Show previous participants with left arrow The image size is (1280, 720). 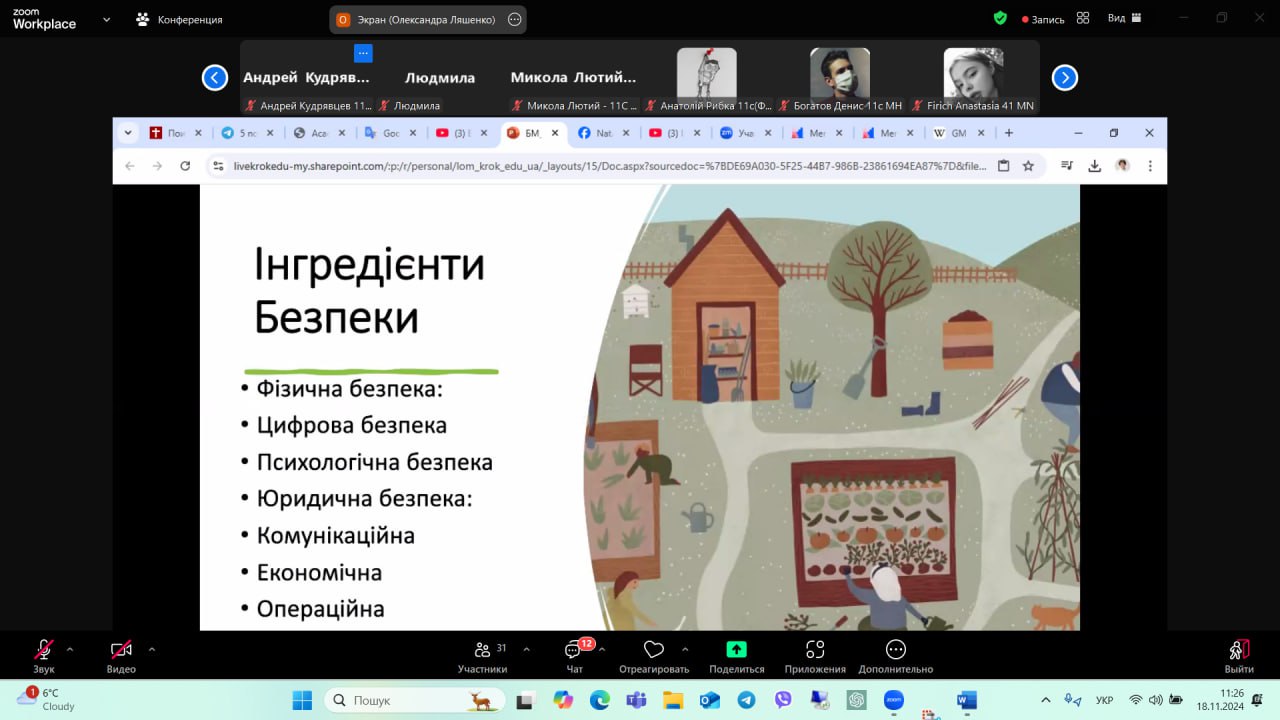coord(215,77)
